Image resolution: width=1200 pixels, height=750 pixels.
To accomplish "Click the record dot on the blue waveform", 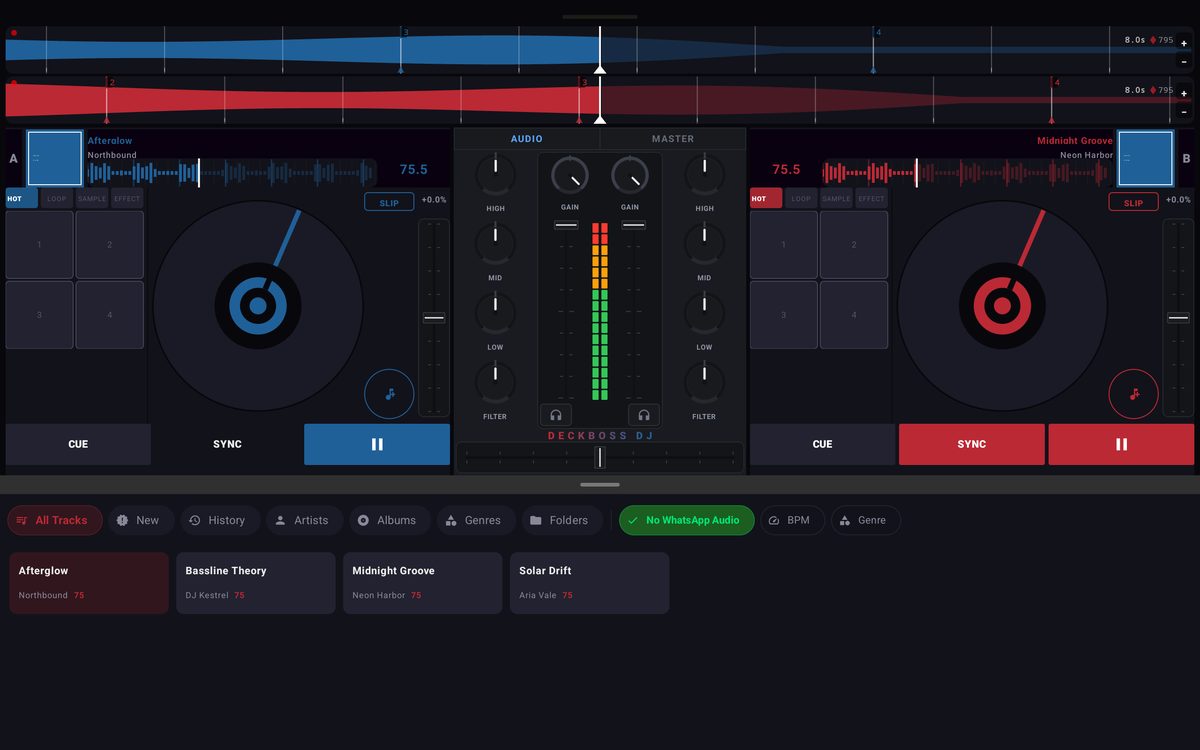I will [x=13, y=33].
